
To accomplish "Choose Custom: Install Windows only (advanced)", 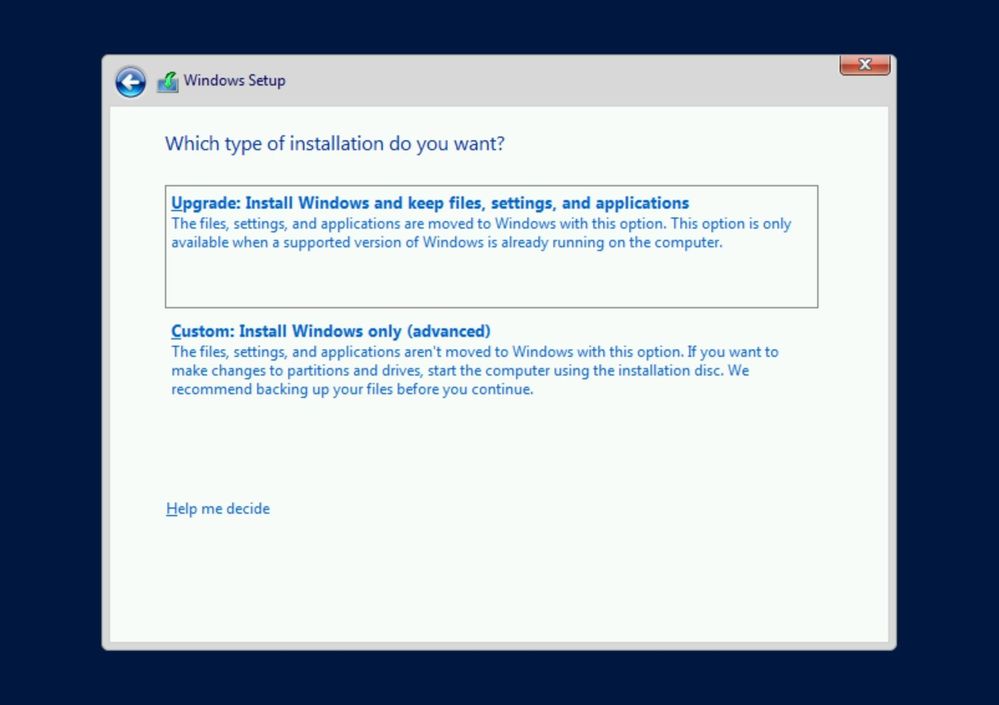I will coord(330,330).
